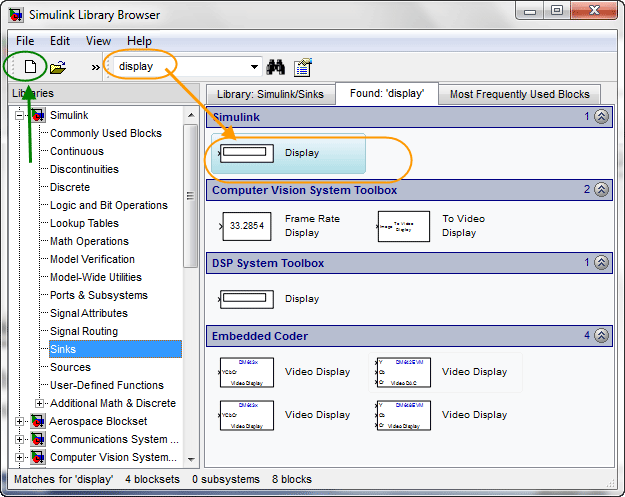Open the File menu

coord(25,41)
